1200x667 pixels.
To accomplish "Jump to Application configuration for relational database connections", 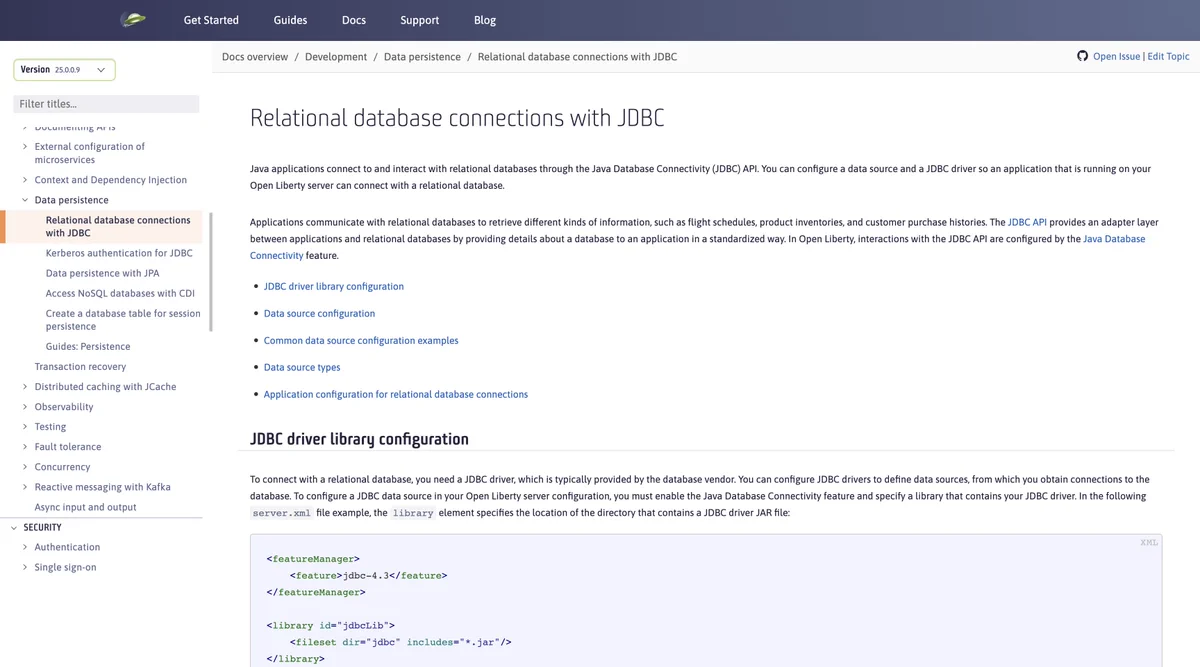I will click(396, 394).
